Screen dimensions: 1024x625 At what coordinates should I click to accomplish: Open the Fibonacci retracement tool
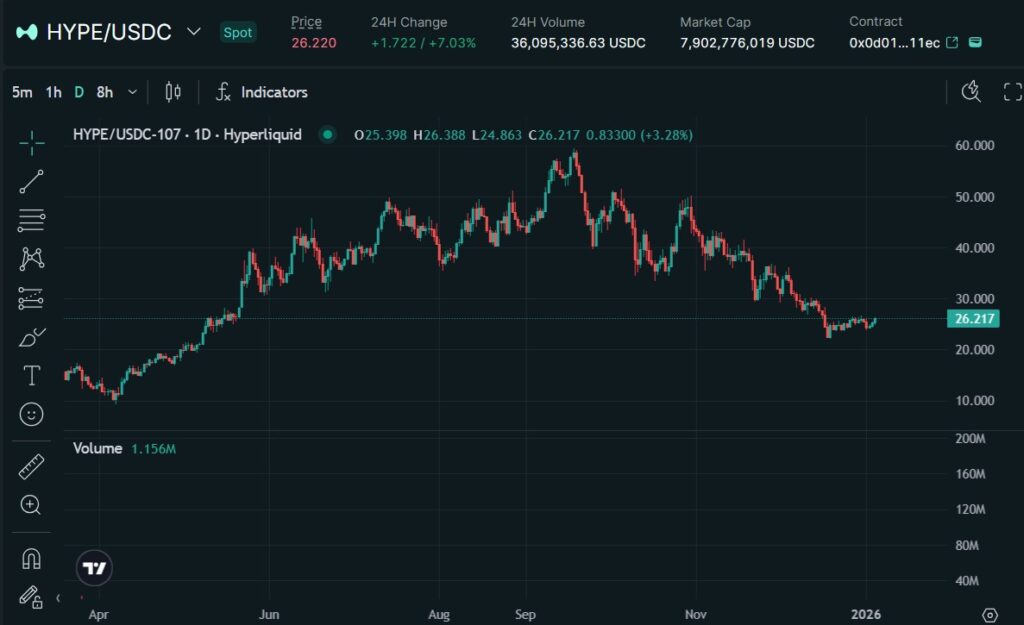click(x=32, y=220)
